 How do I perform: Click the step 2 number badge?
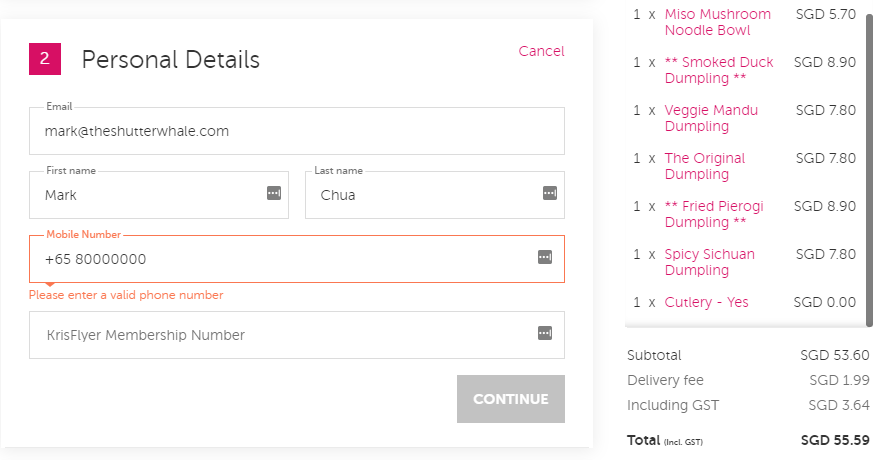45,59
